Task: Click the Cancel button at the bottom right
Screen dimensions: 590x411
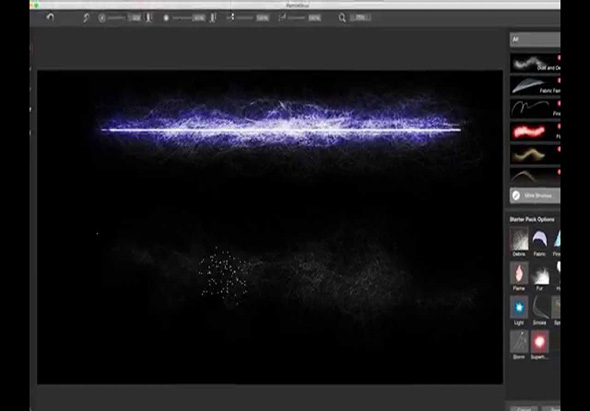Action: (524, 409)
